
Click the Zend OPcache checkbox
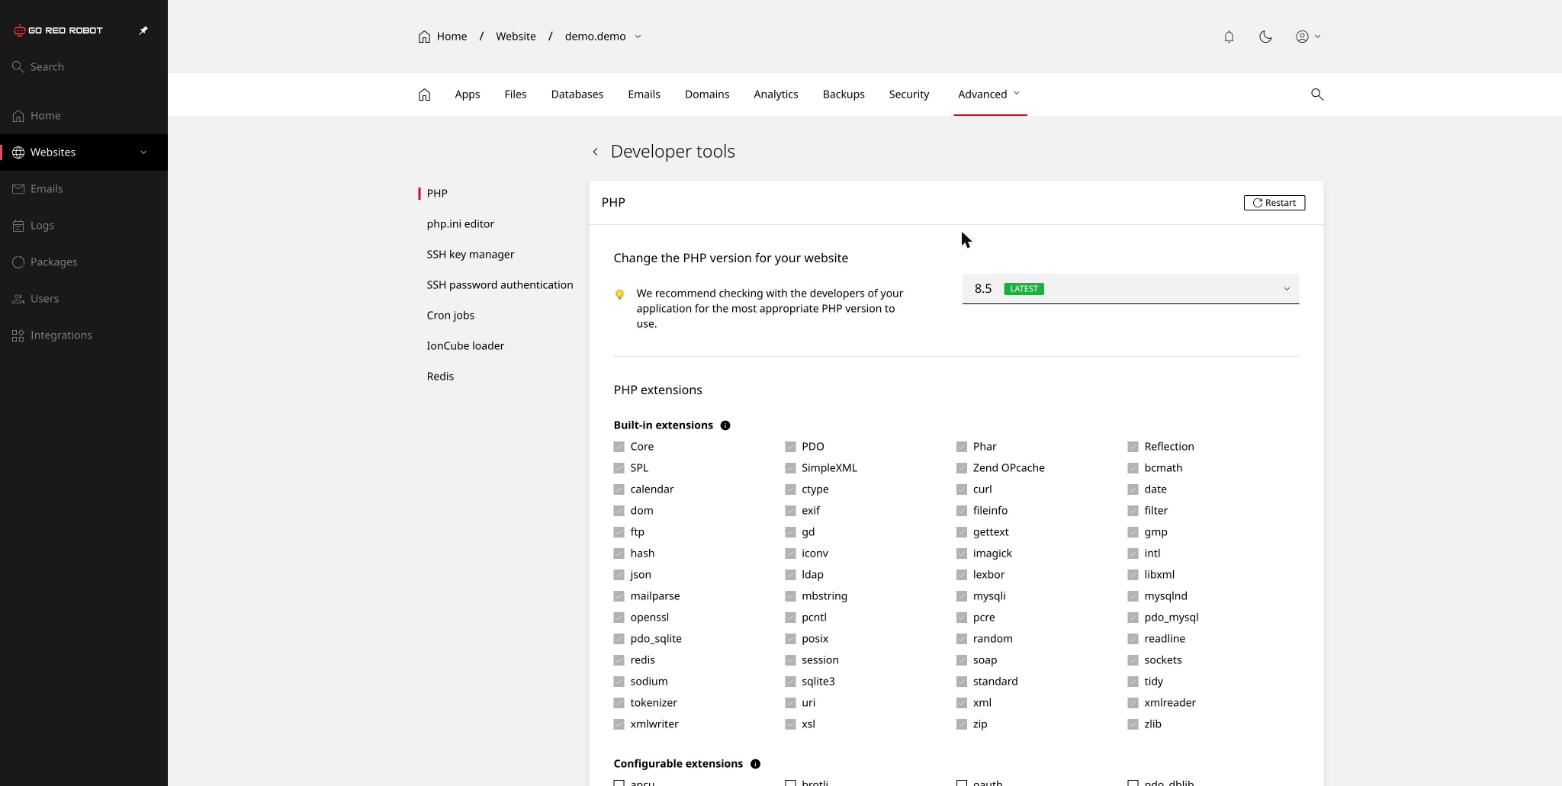pyautogui.click(x=961, y=468)
